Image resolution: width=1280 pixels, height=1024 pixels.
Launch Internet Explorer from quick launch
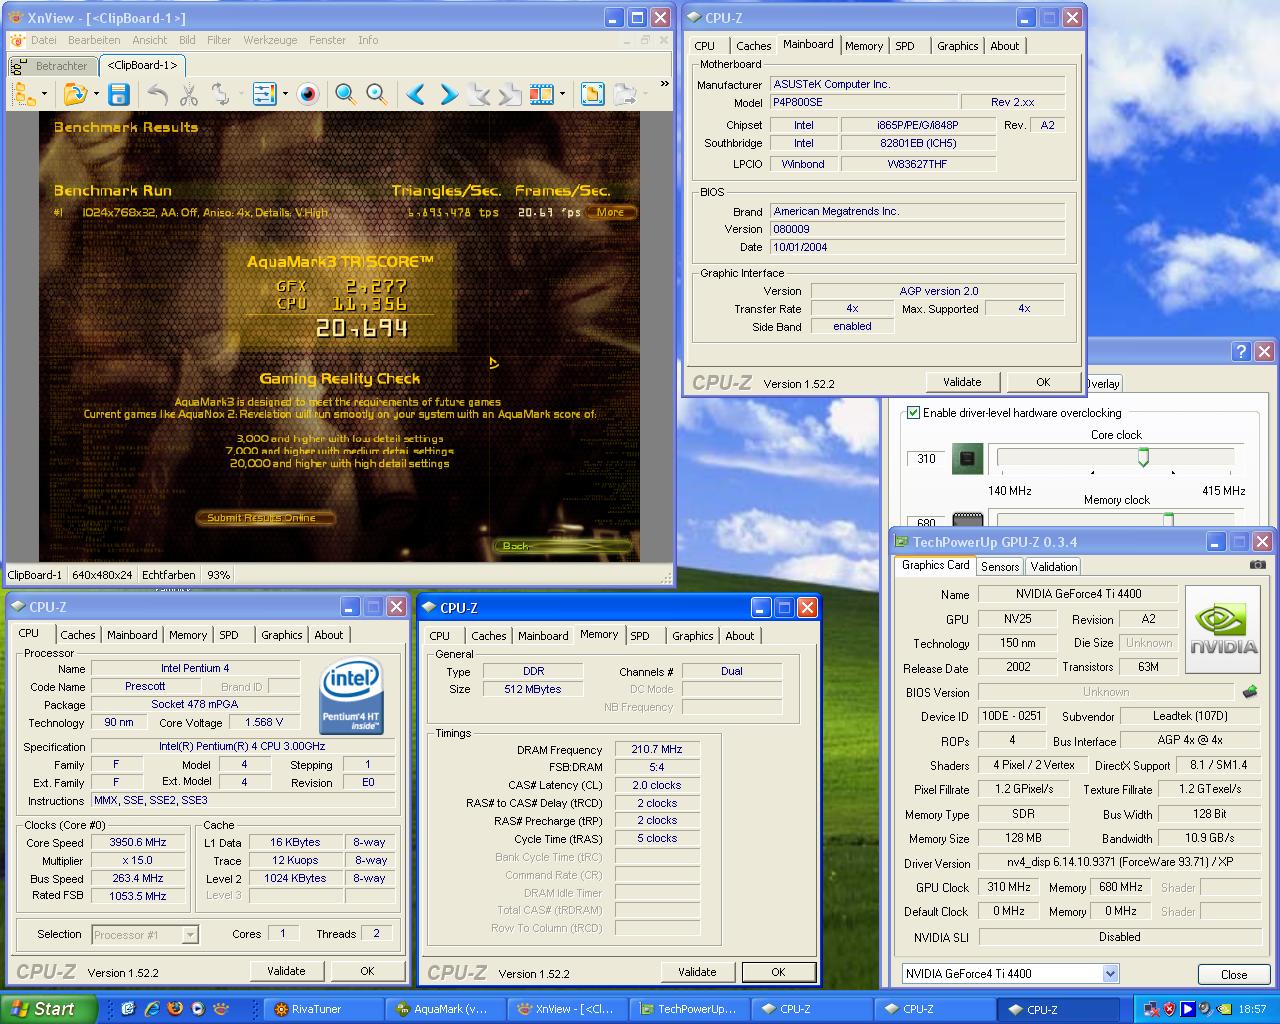tap(152, 1009)
